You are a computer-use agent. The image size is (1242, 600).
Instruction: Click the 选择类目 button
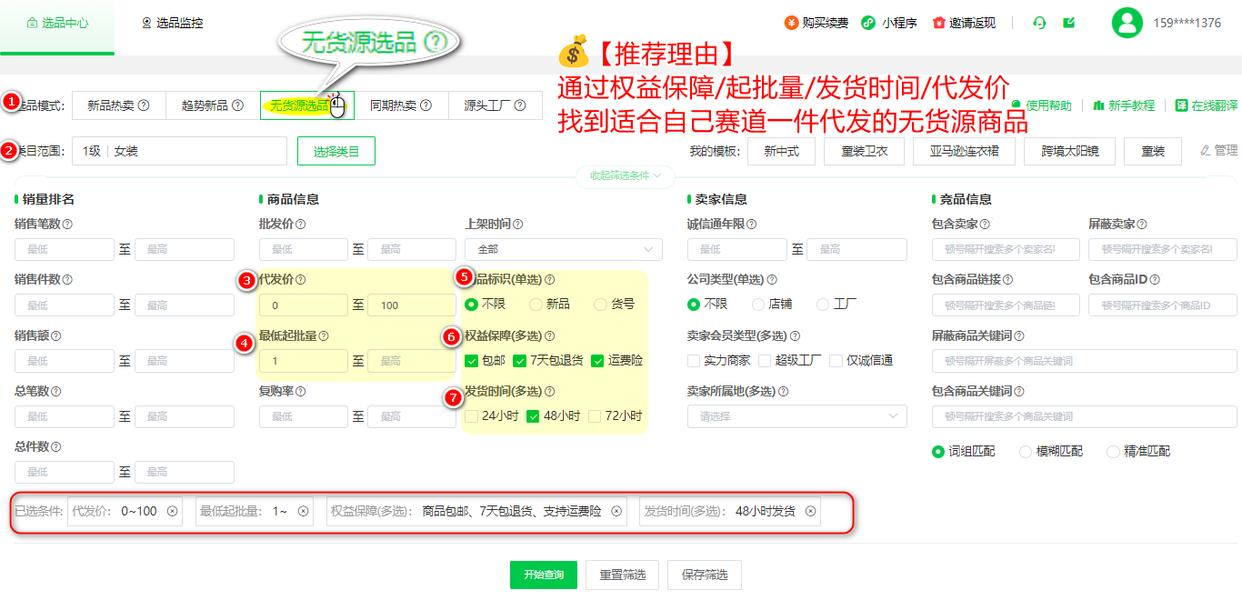(336, 151)
